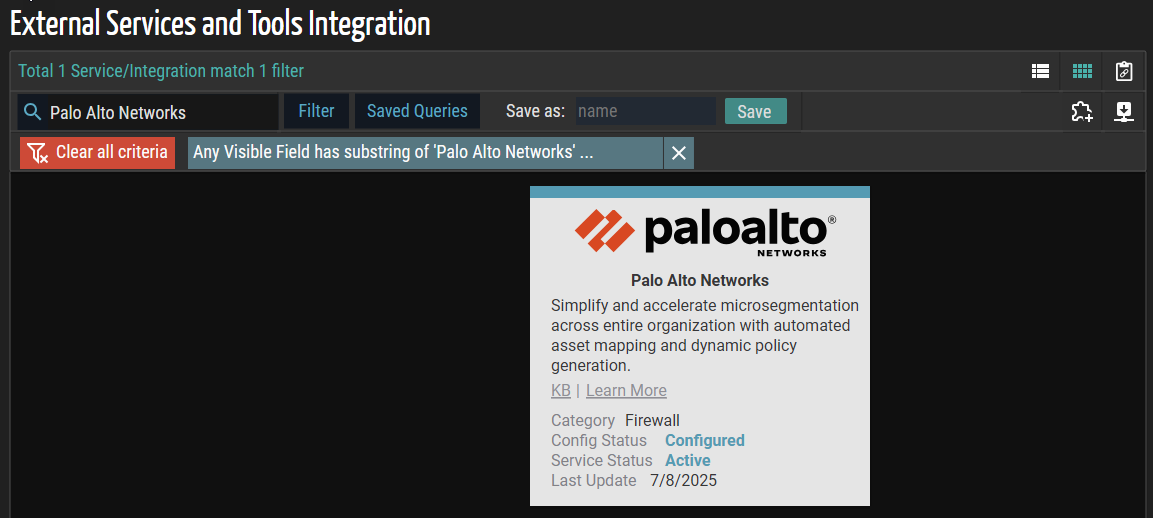Open the clipboard link icon

point(1124,71)
